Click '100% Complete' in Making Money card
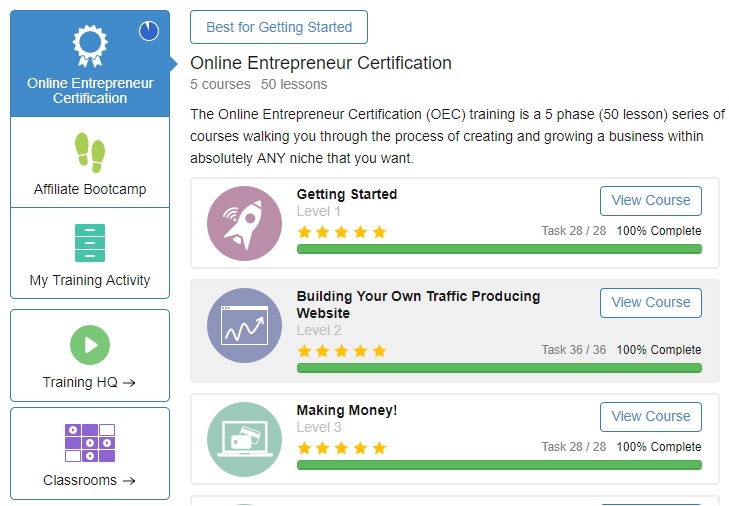 659,447
